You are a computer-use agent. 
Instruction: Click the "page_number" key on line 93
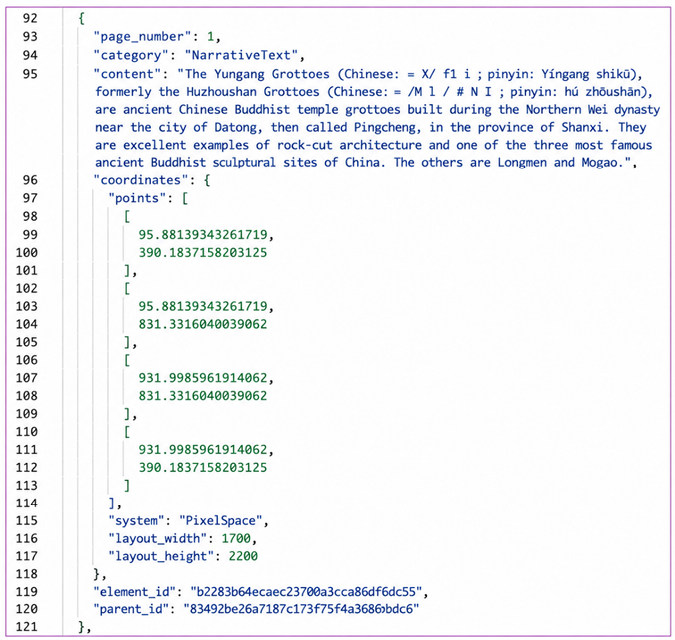pos(142,37)
